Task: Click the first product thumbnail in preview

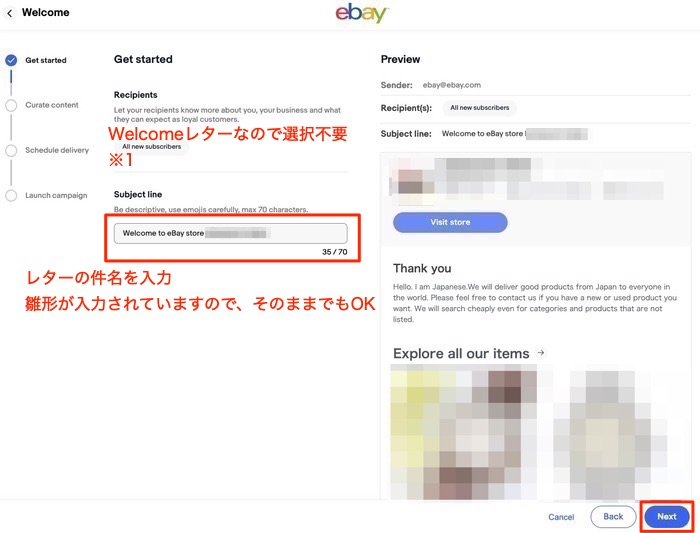Action: (x=463, y=432)
